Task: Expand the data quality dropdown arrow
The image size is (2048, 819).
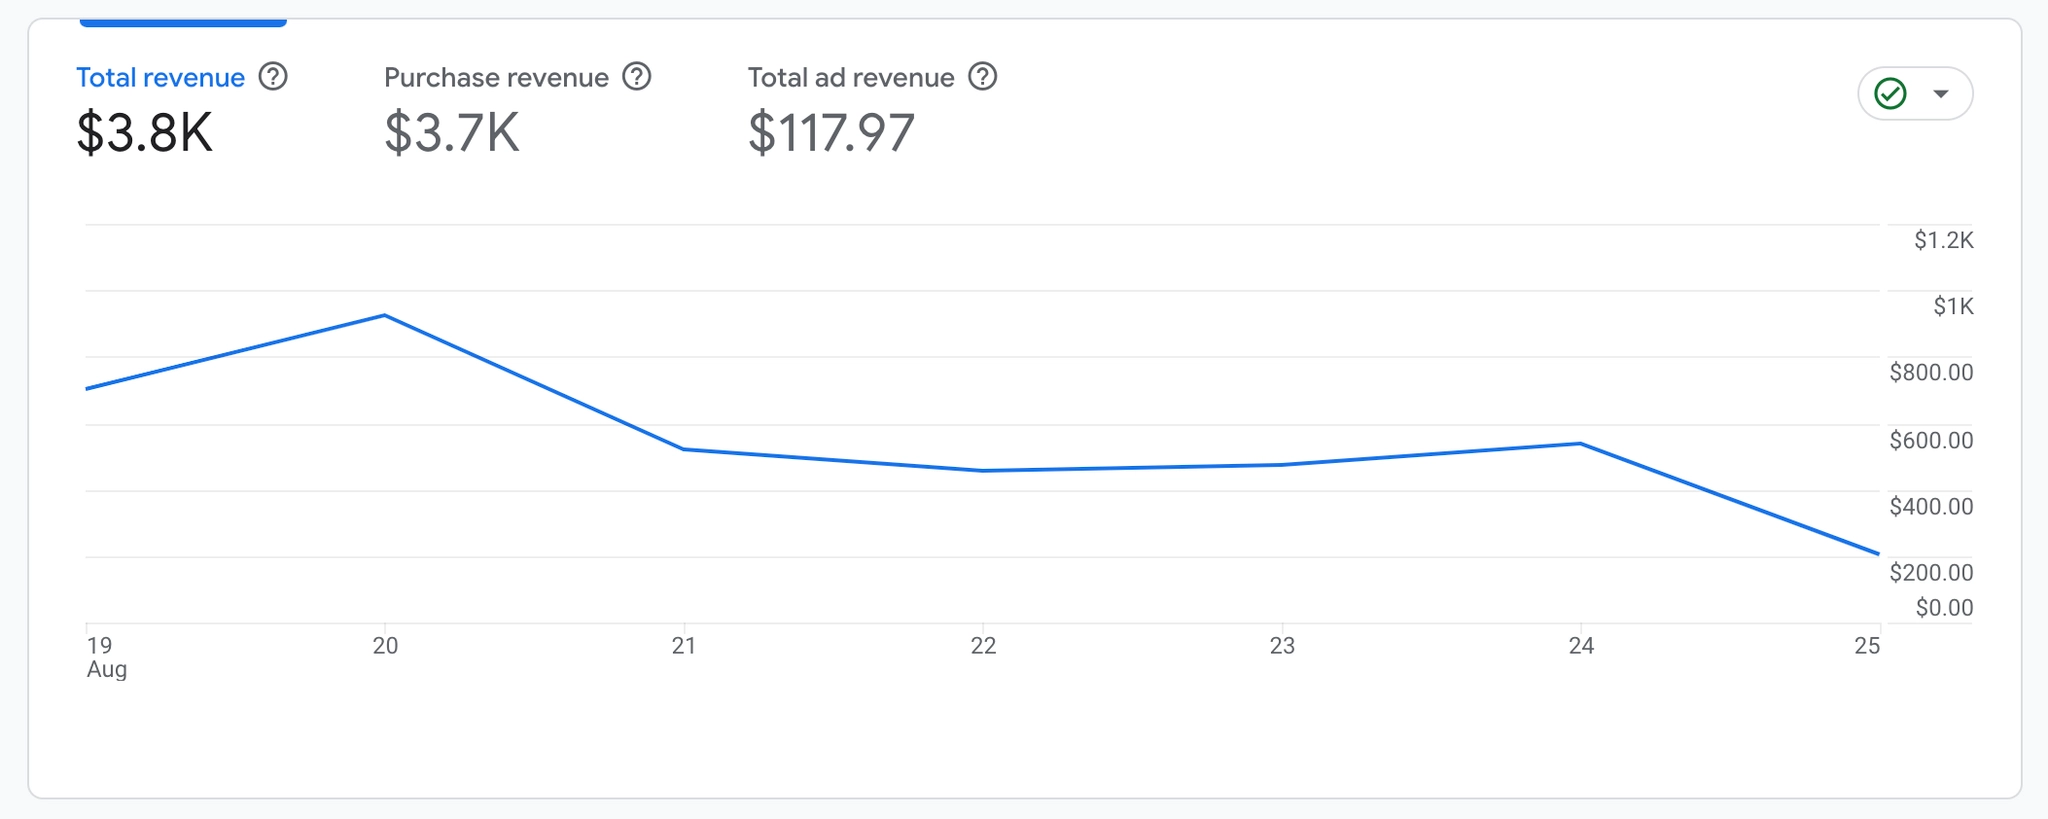Action: click(x=1941, y=94)
